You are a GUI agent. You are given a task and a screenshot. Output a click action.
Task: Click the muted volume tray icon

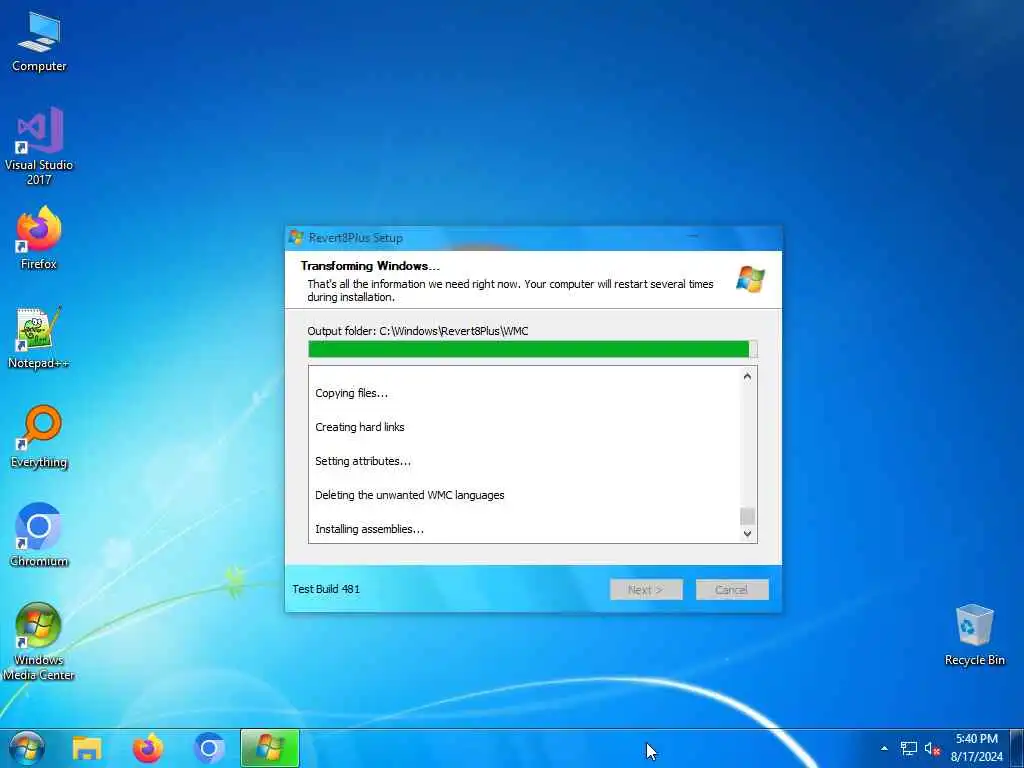click(x=932, y=748)
